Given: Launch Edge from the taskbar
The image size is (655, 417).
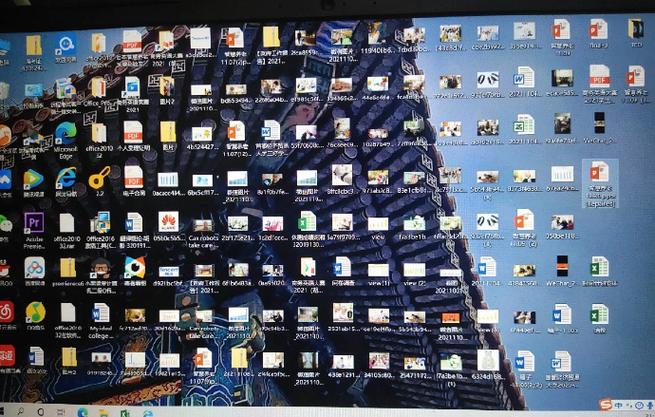Looking at the screenshot, I should [x=82, y=412].
